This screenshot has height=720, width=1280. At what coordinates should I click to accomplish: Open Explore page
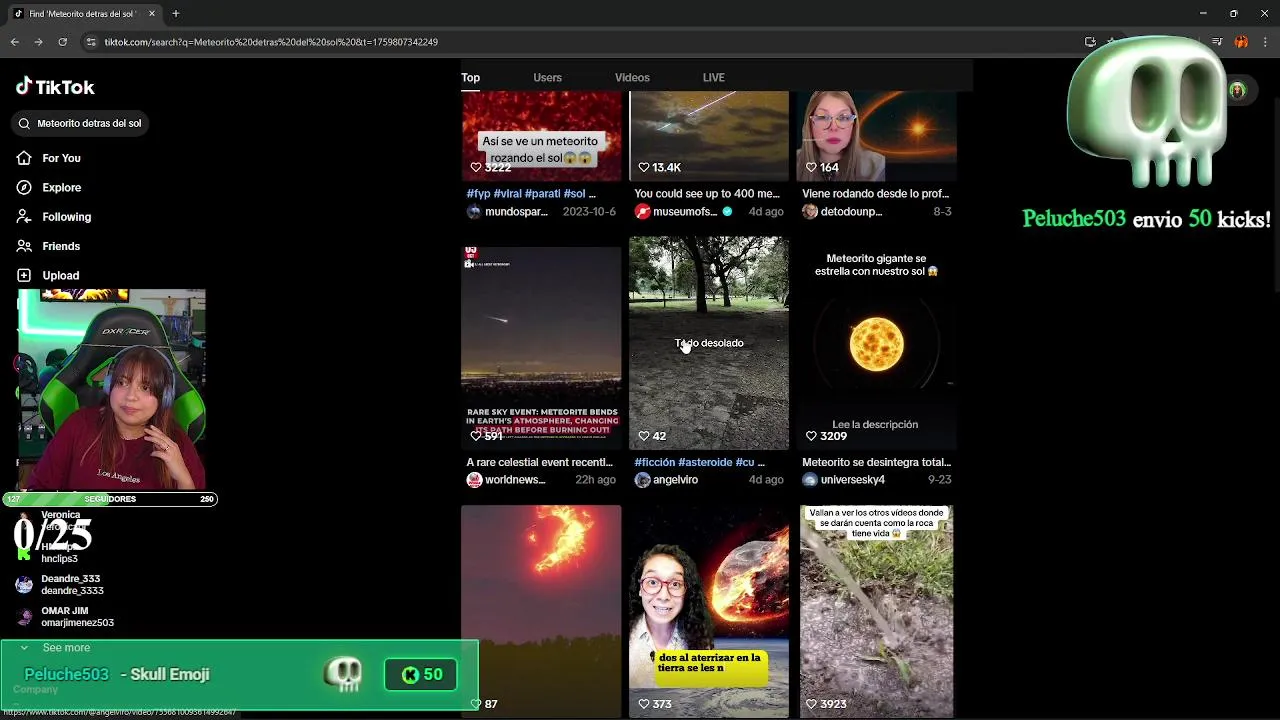coord(61,187)
